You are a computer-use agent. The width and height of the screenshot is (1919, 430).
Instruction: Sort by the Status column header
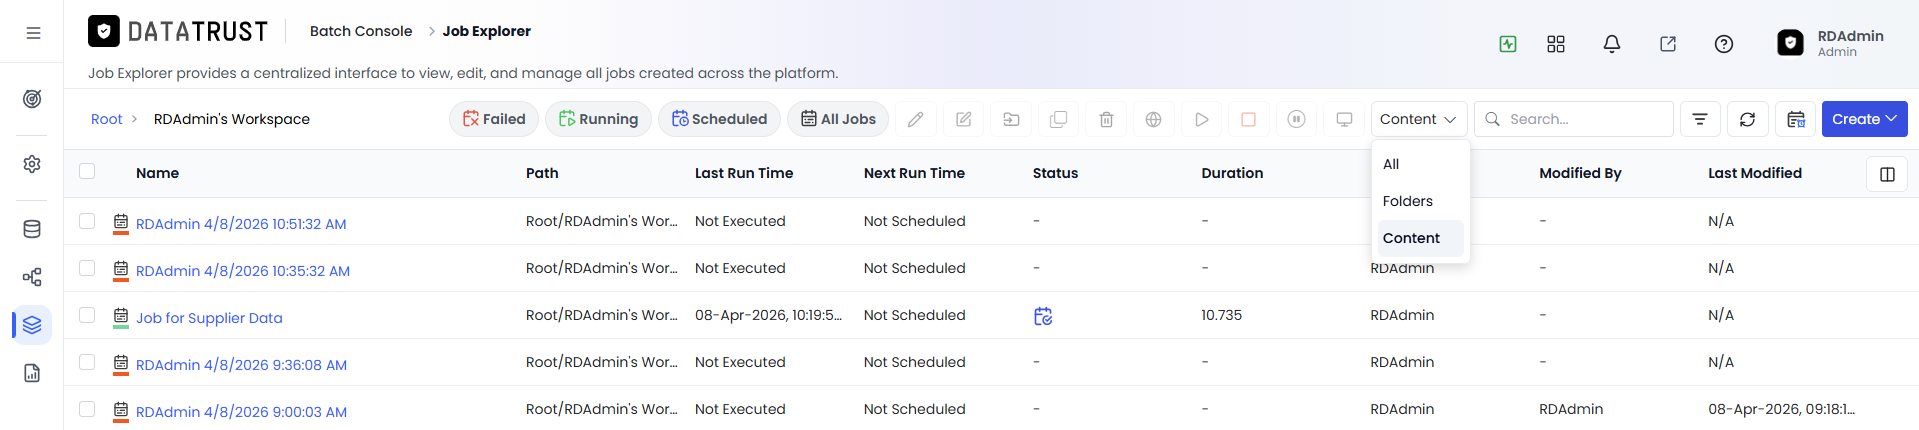(1055, 173)
